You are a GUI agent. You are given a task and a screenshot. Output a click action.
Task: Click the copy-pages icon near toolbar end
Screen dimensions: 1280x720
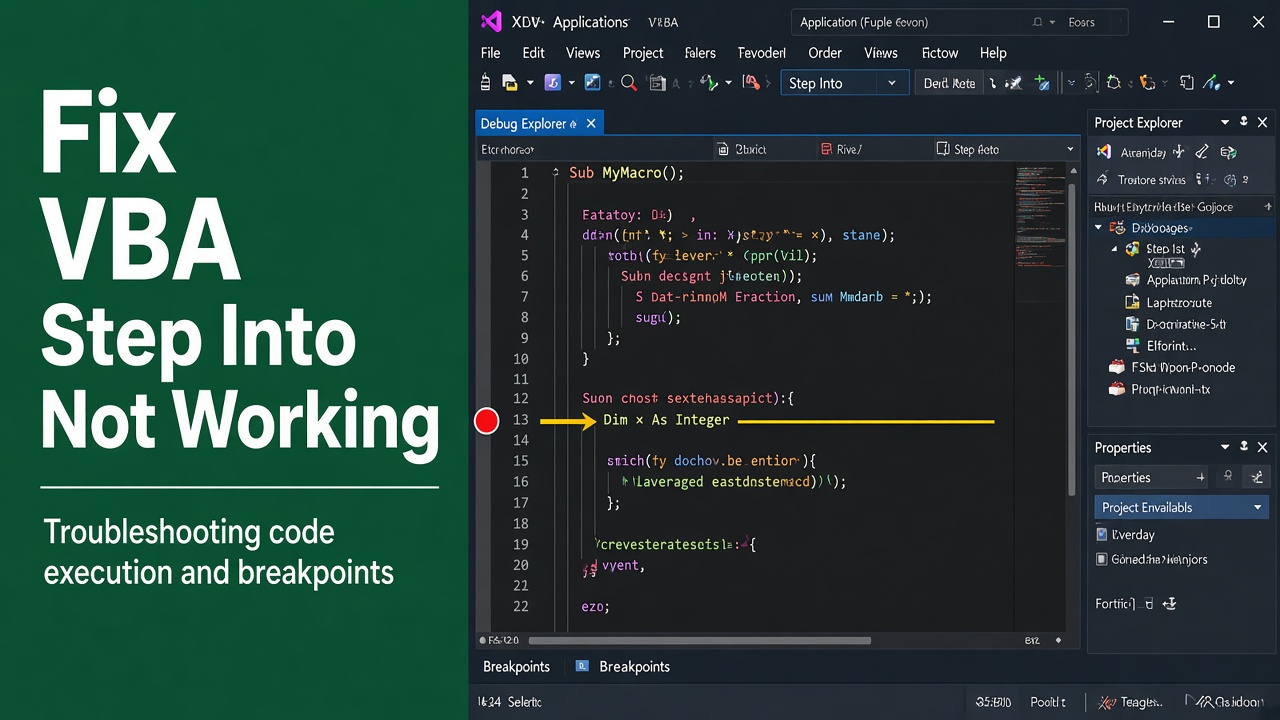1187,83
